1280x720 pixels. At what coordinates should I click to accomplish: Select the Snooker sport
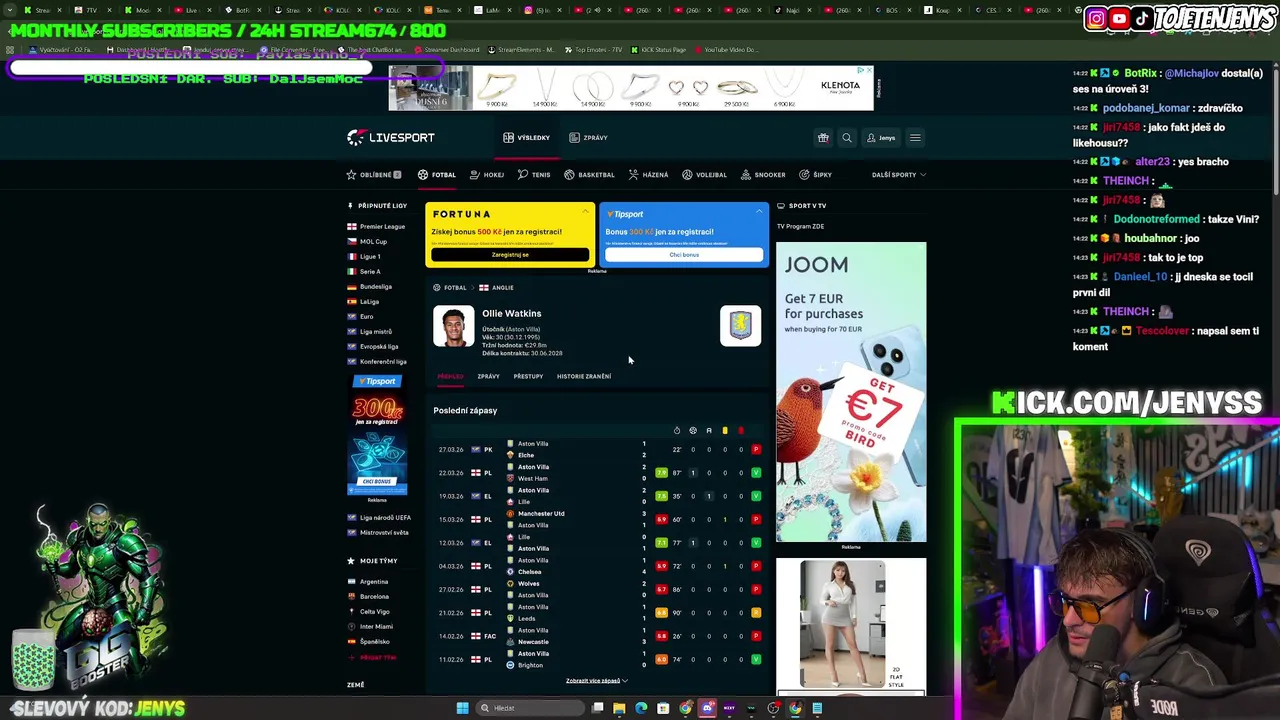tap(763, 175)
